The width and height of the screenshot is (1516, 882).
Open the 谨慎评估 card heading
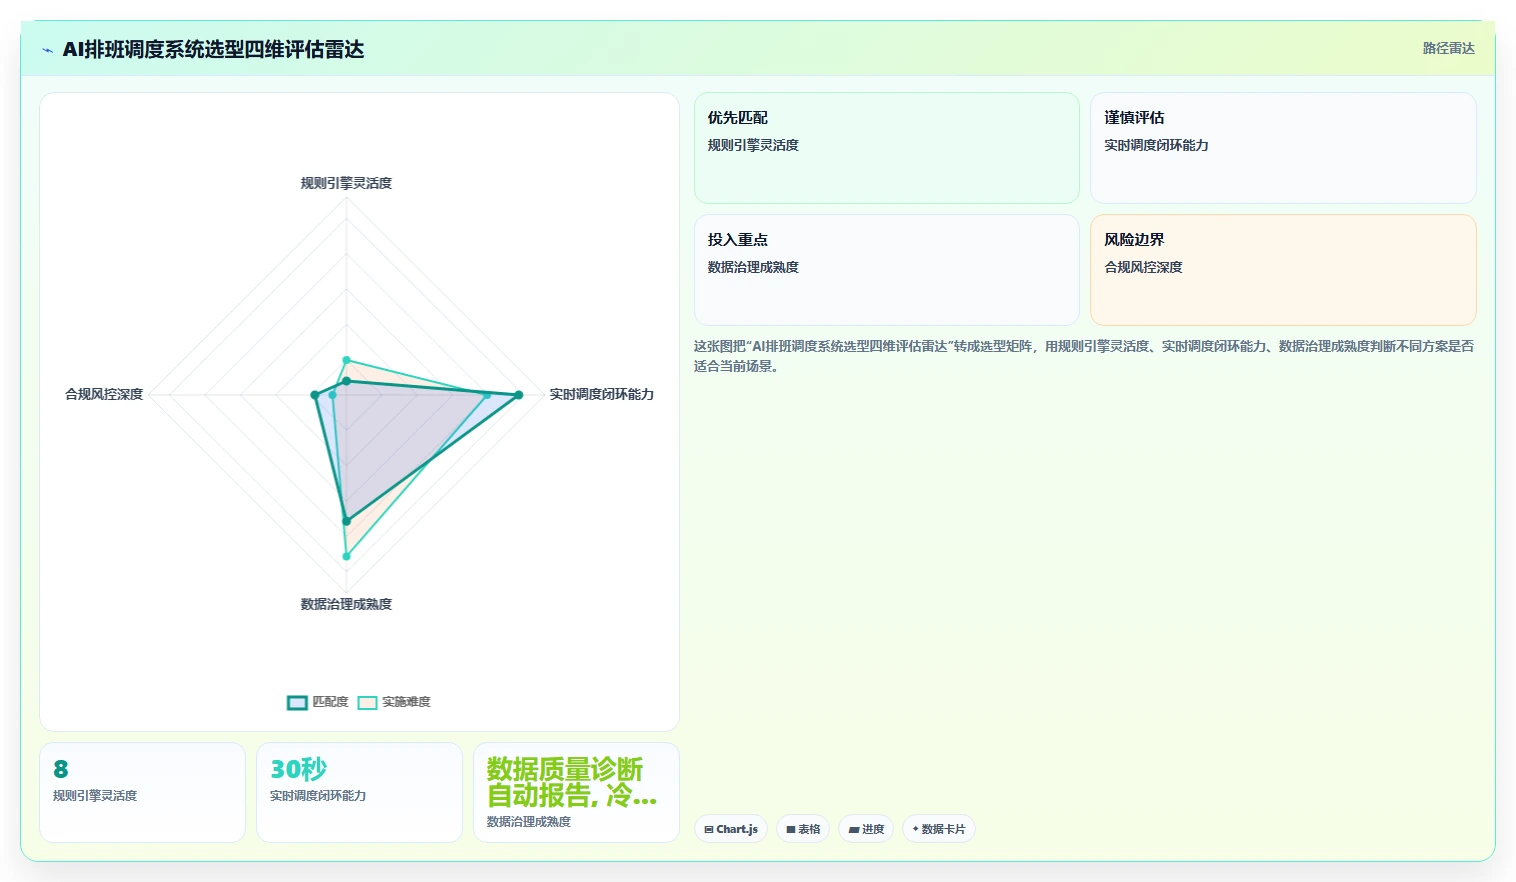[x=1134, y=118]
